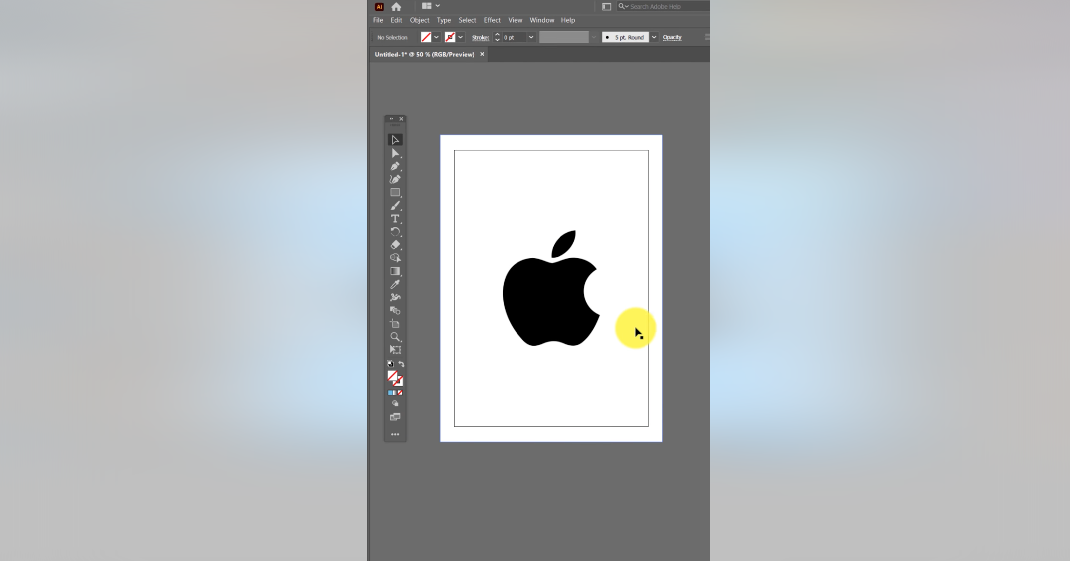Open the Edit menu

(x=396, y=20)
